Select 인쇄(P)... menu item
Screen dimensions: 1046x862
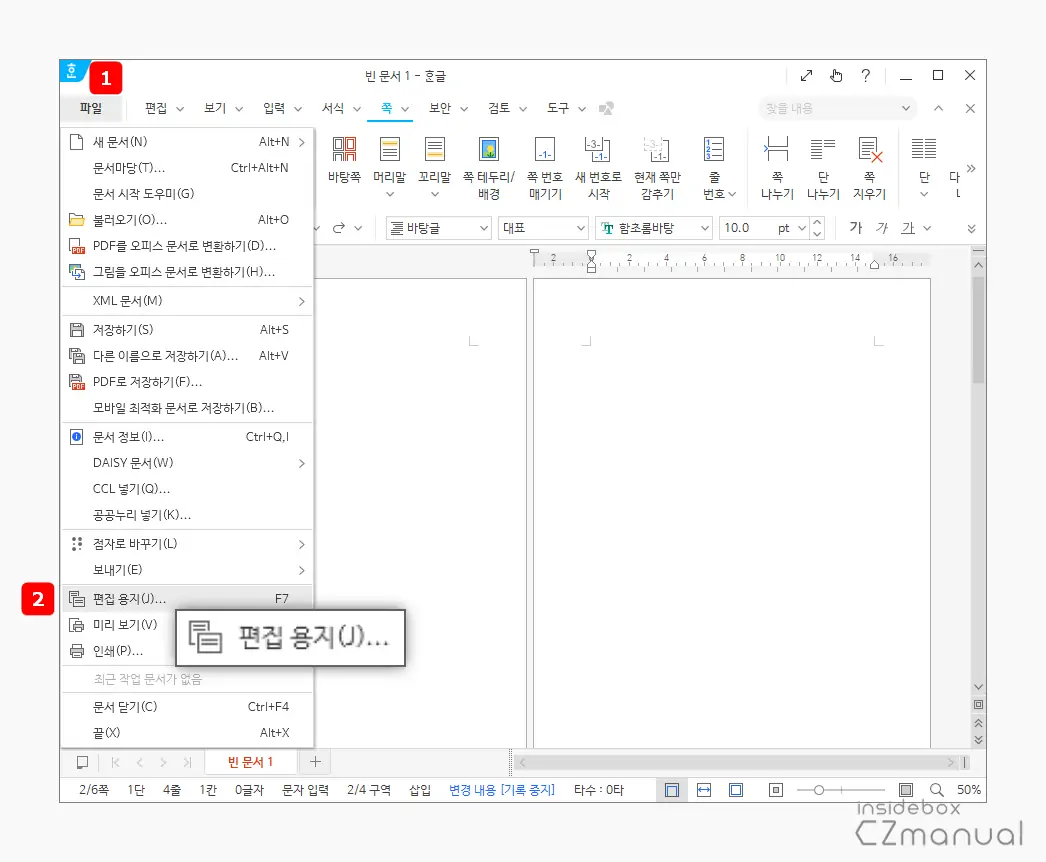tap(119, 651)
